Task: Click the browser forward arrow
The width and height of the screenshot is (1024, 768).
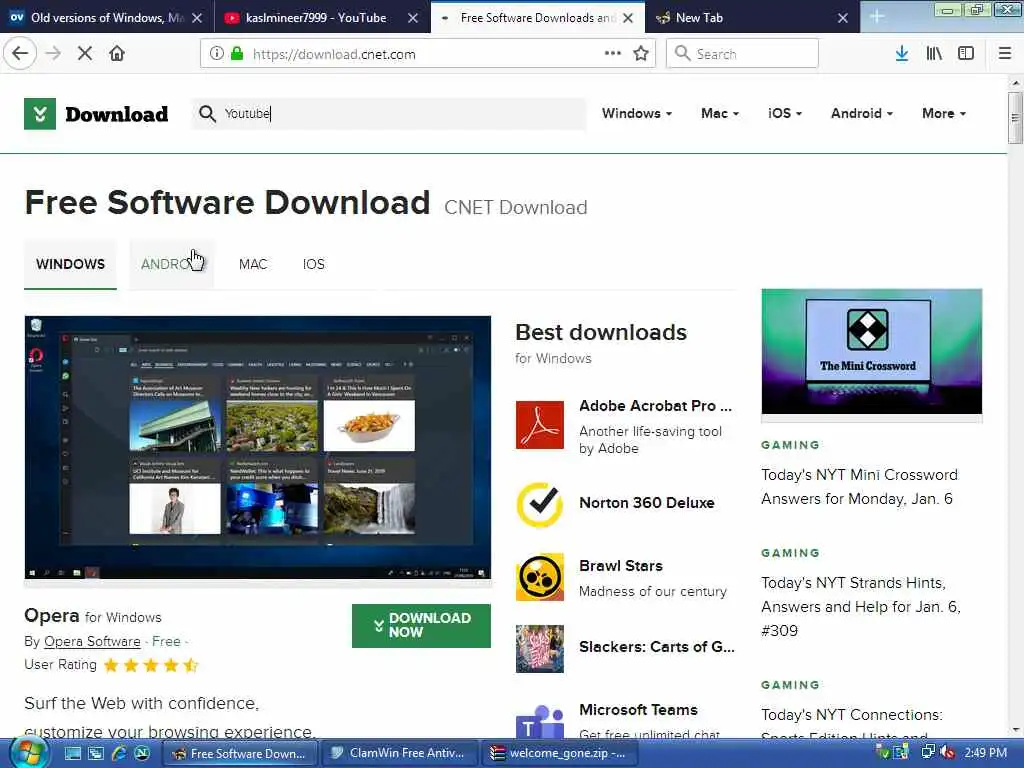Action: (x=53, y=54)
